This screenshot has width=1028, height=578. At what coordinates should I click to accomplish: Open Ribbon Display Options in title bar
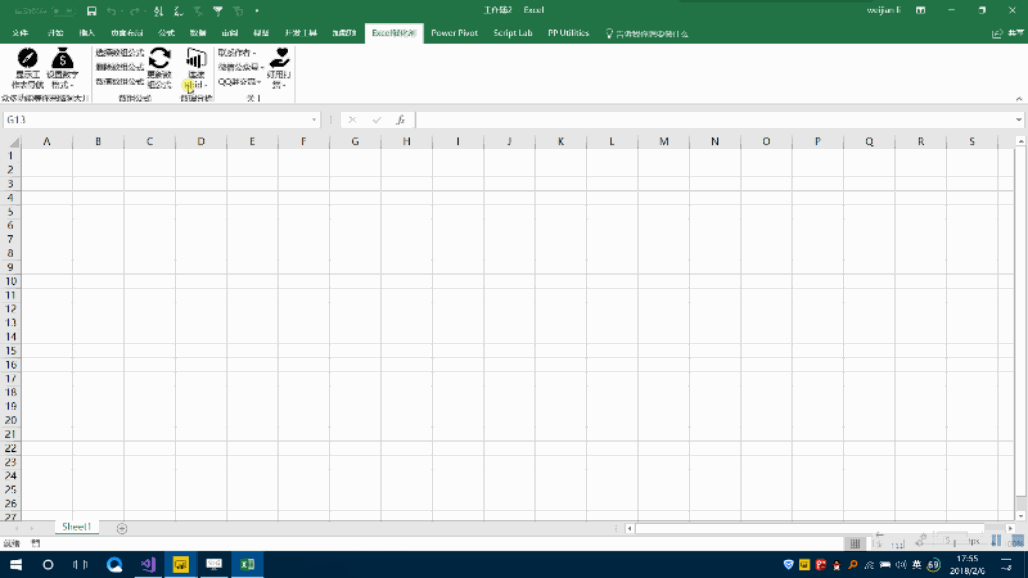click(920, 10)
